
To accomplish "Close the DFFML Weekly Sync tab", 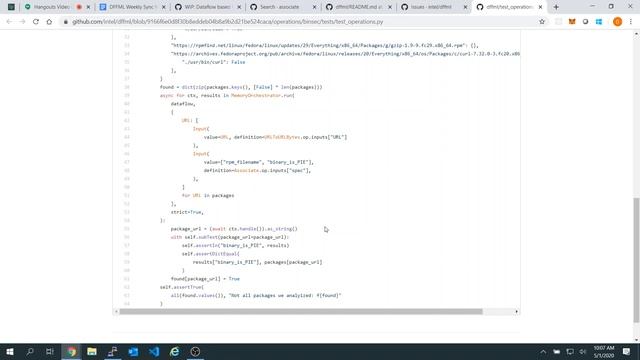I will pos(164,7).
